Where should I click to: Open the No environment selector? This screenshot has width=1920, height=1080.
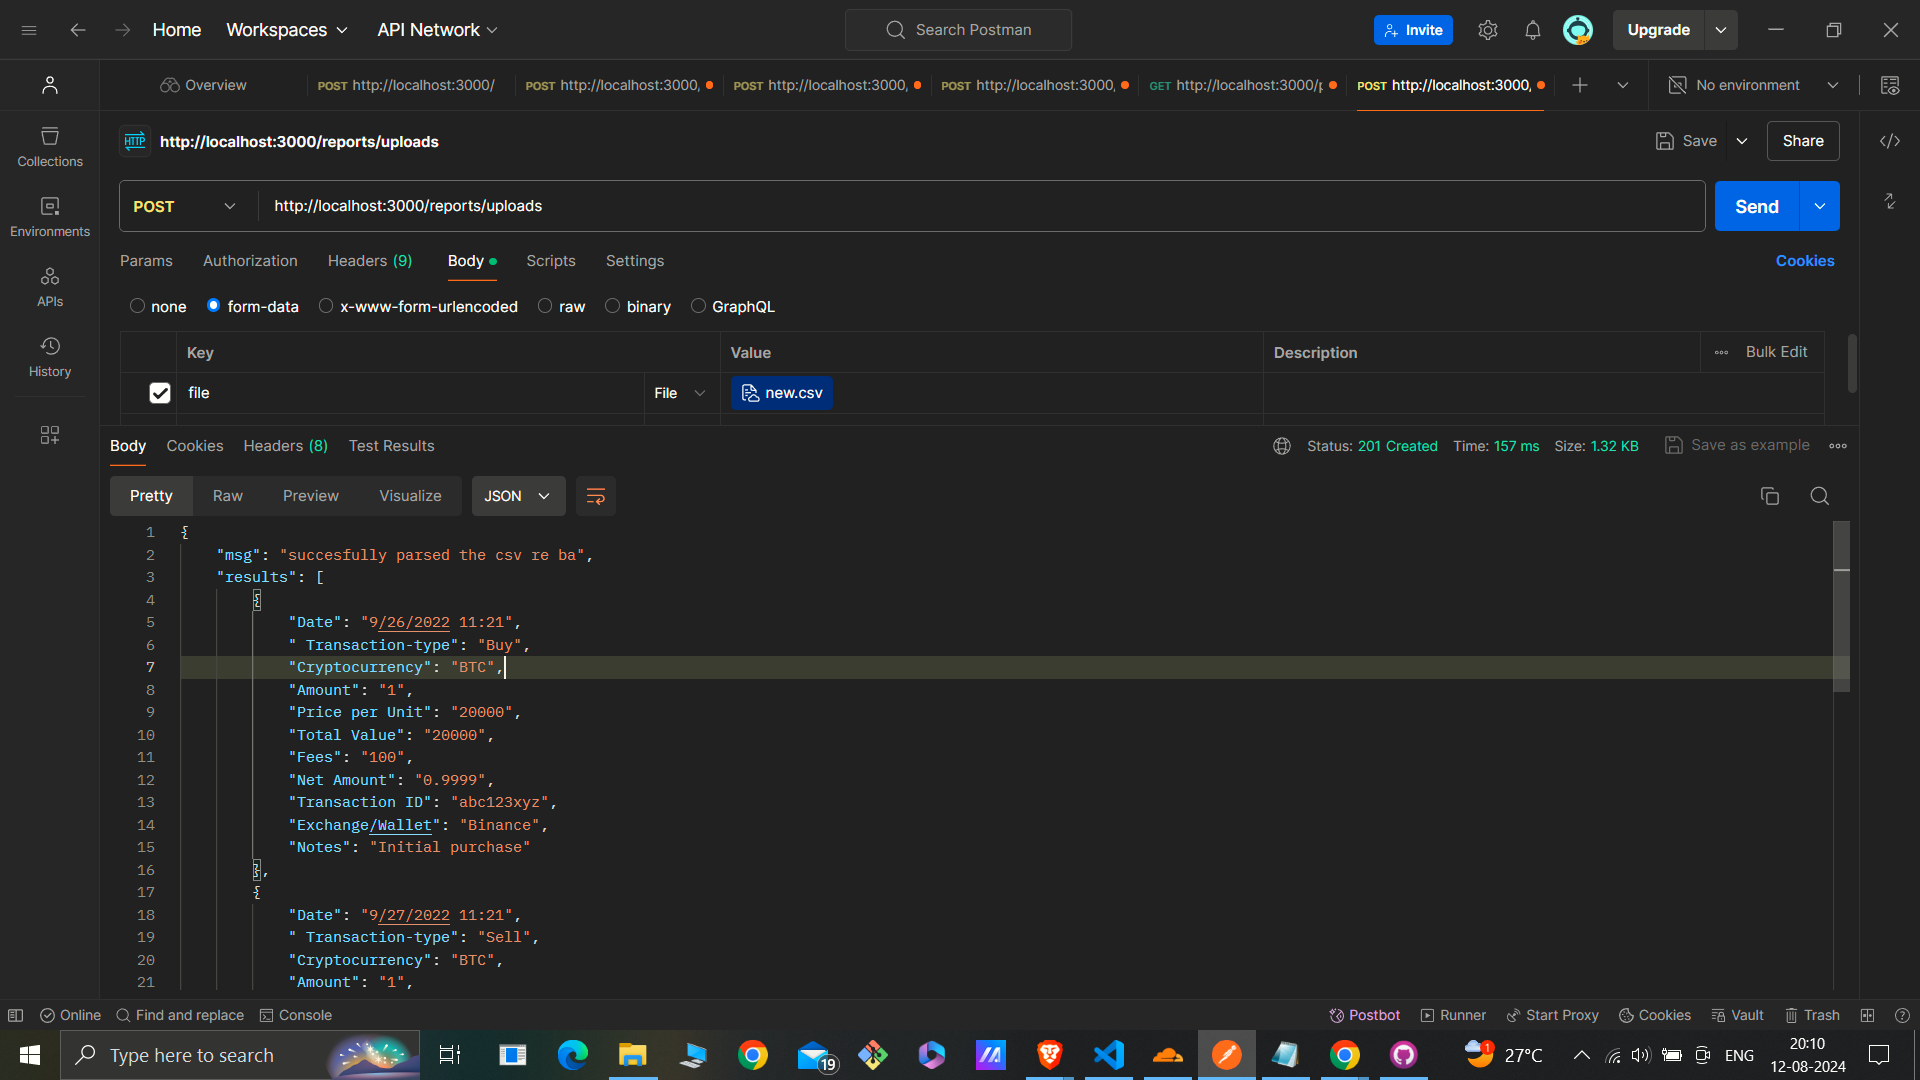[1753, 85]
